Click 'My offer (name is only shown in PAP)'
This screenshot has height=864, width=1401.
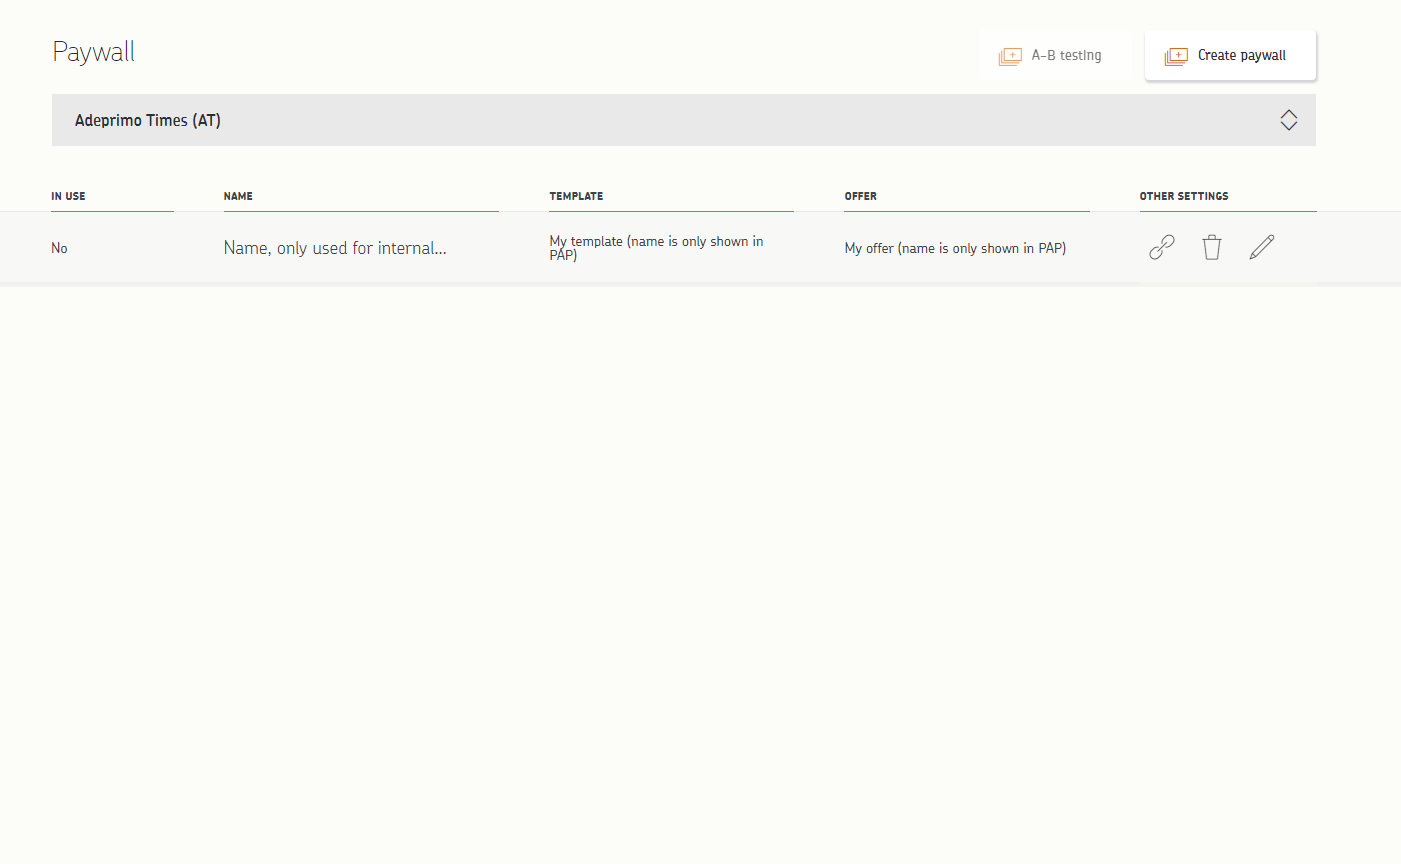(955, 248)
